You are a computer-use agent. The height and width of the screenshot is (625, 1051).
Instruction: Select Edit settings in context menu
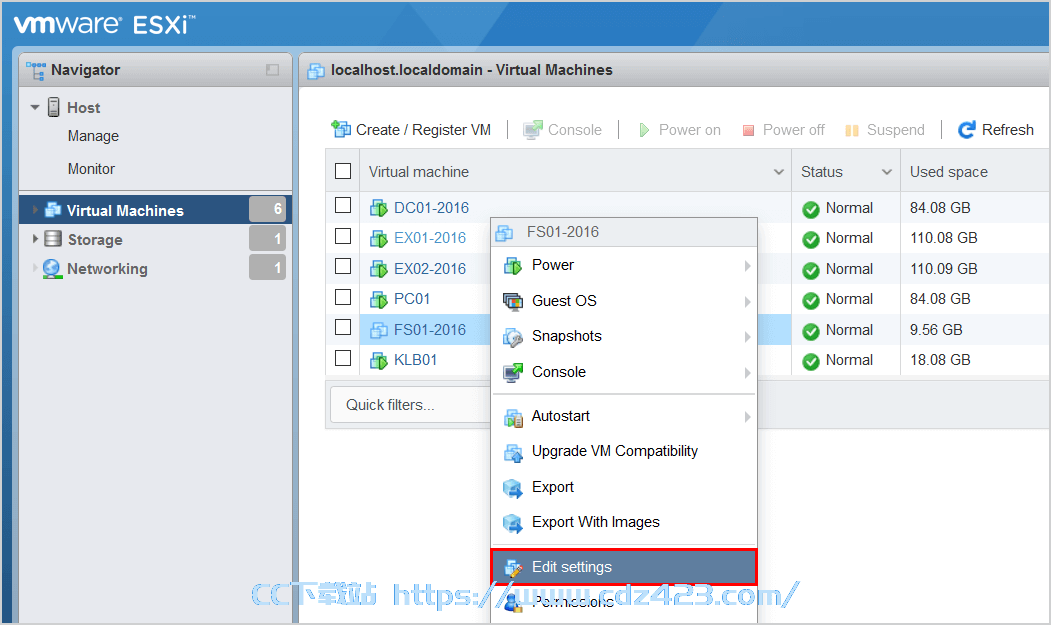[624, 567]
